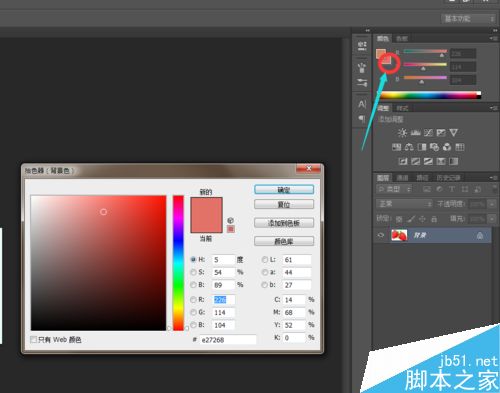Add a Posterize adjustment
Image resolution: width=500 pixels, height=393 pixels.
pos(416,161)
